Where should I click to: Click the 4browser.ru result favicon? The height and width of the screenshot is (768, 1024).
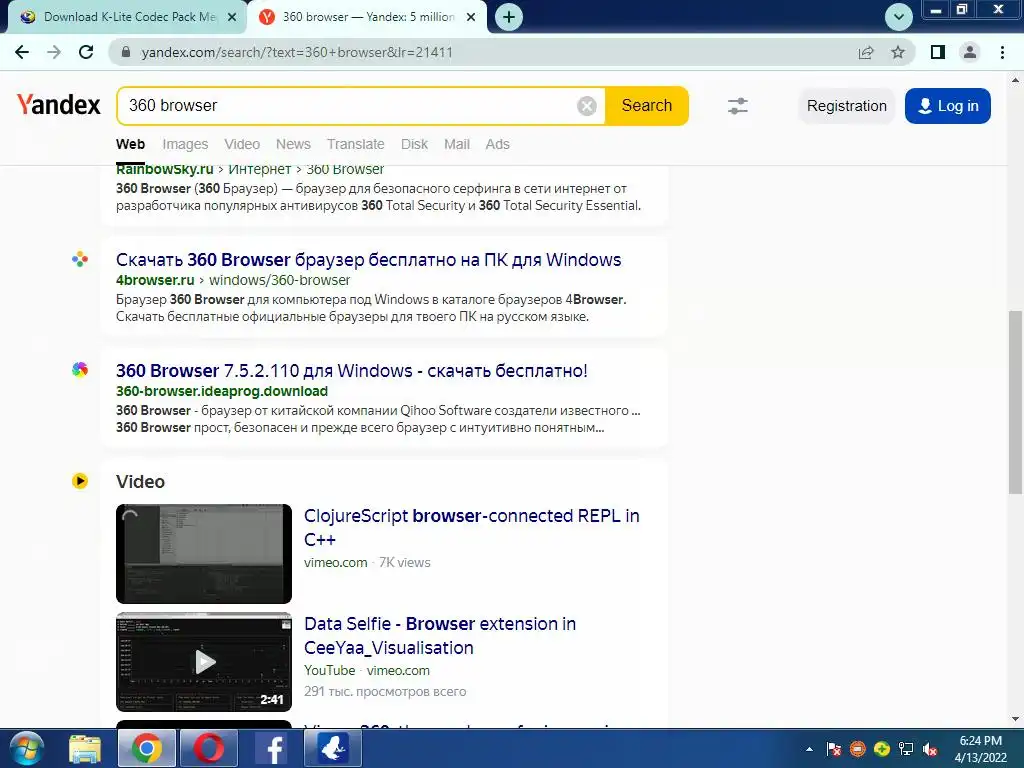(x=80, y=260)
